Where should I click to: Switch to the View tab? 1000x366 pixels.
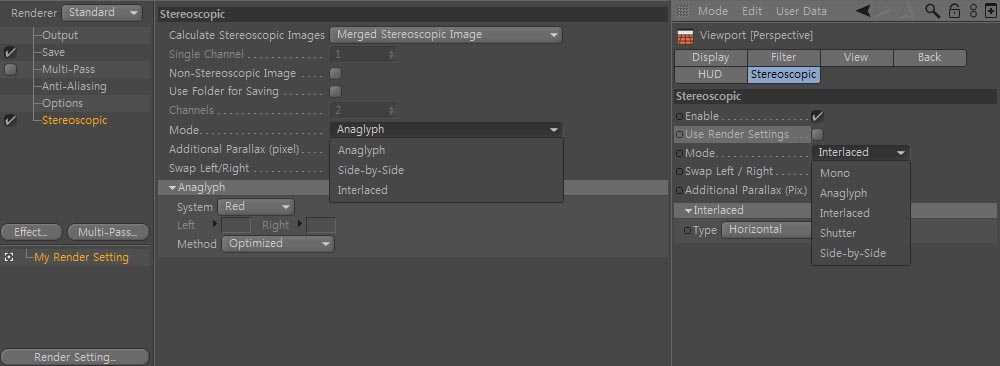click(856, 57)
